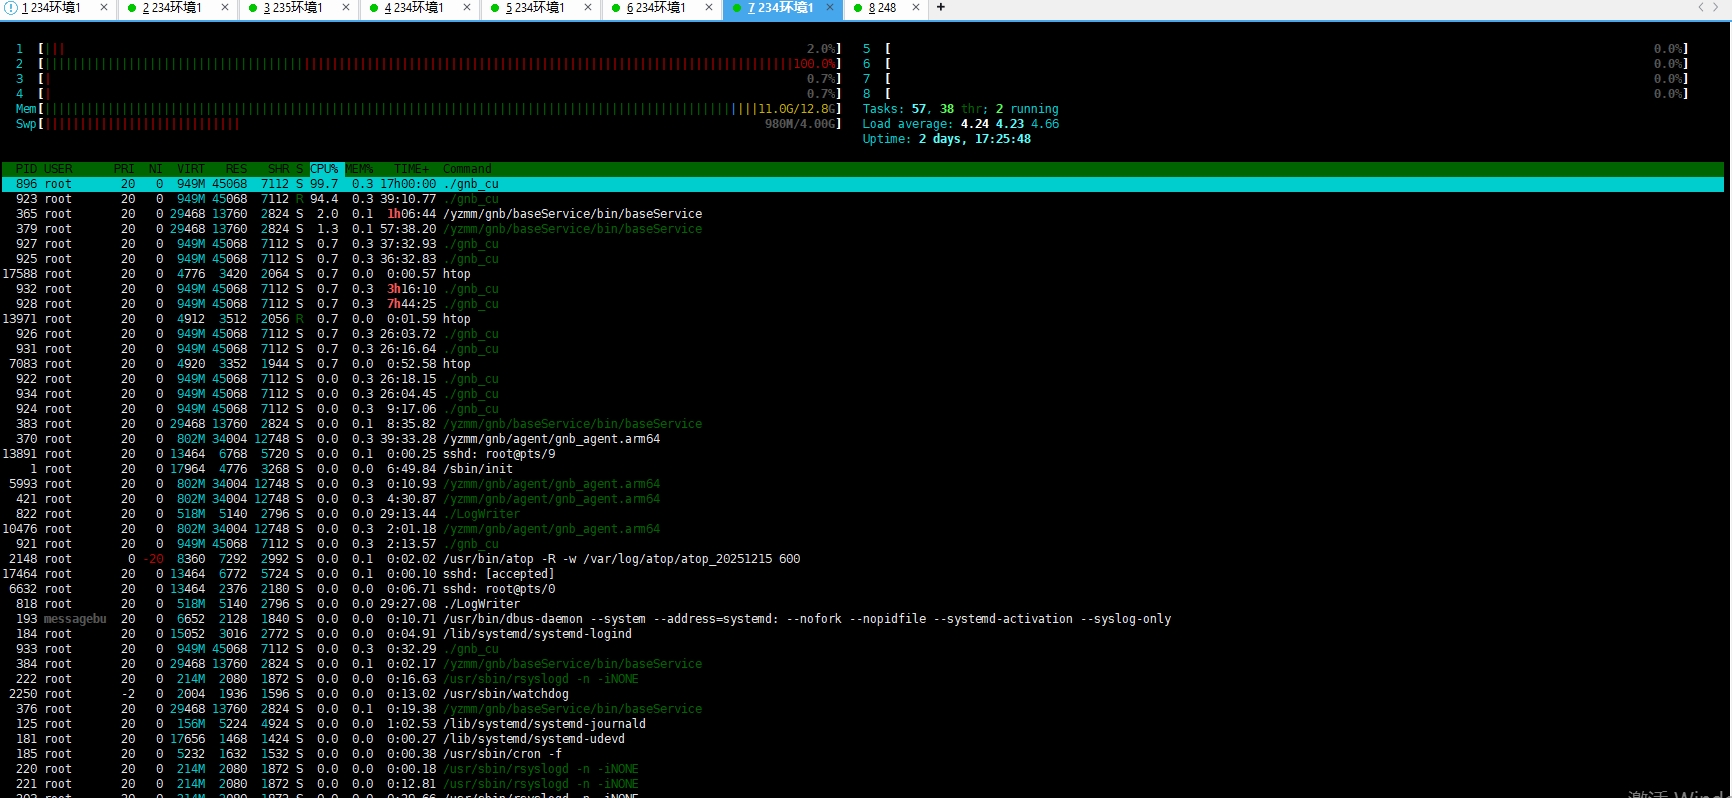Image resolution: width=1732 pixels, height=798 pixels.
Task: Click the warning icon on tab 1
Action: click(11, 8)
